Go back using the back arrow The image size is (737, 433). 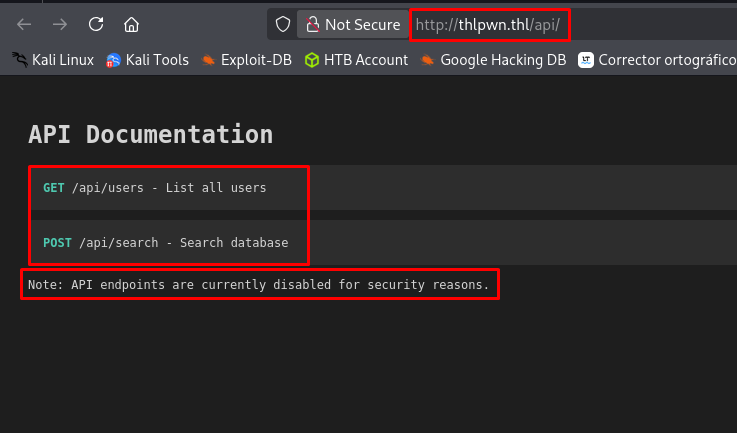[24, 24]
